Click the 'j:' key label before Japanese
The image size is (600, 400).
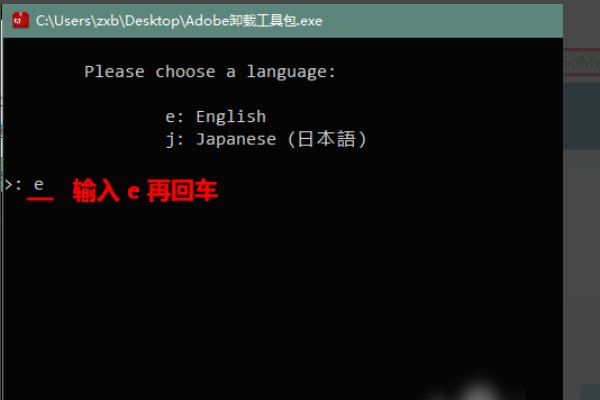click(175, 140)
